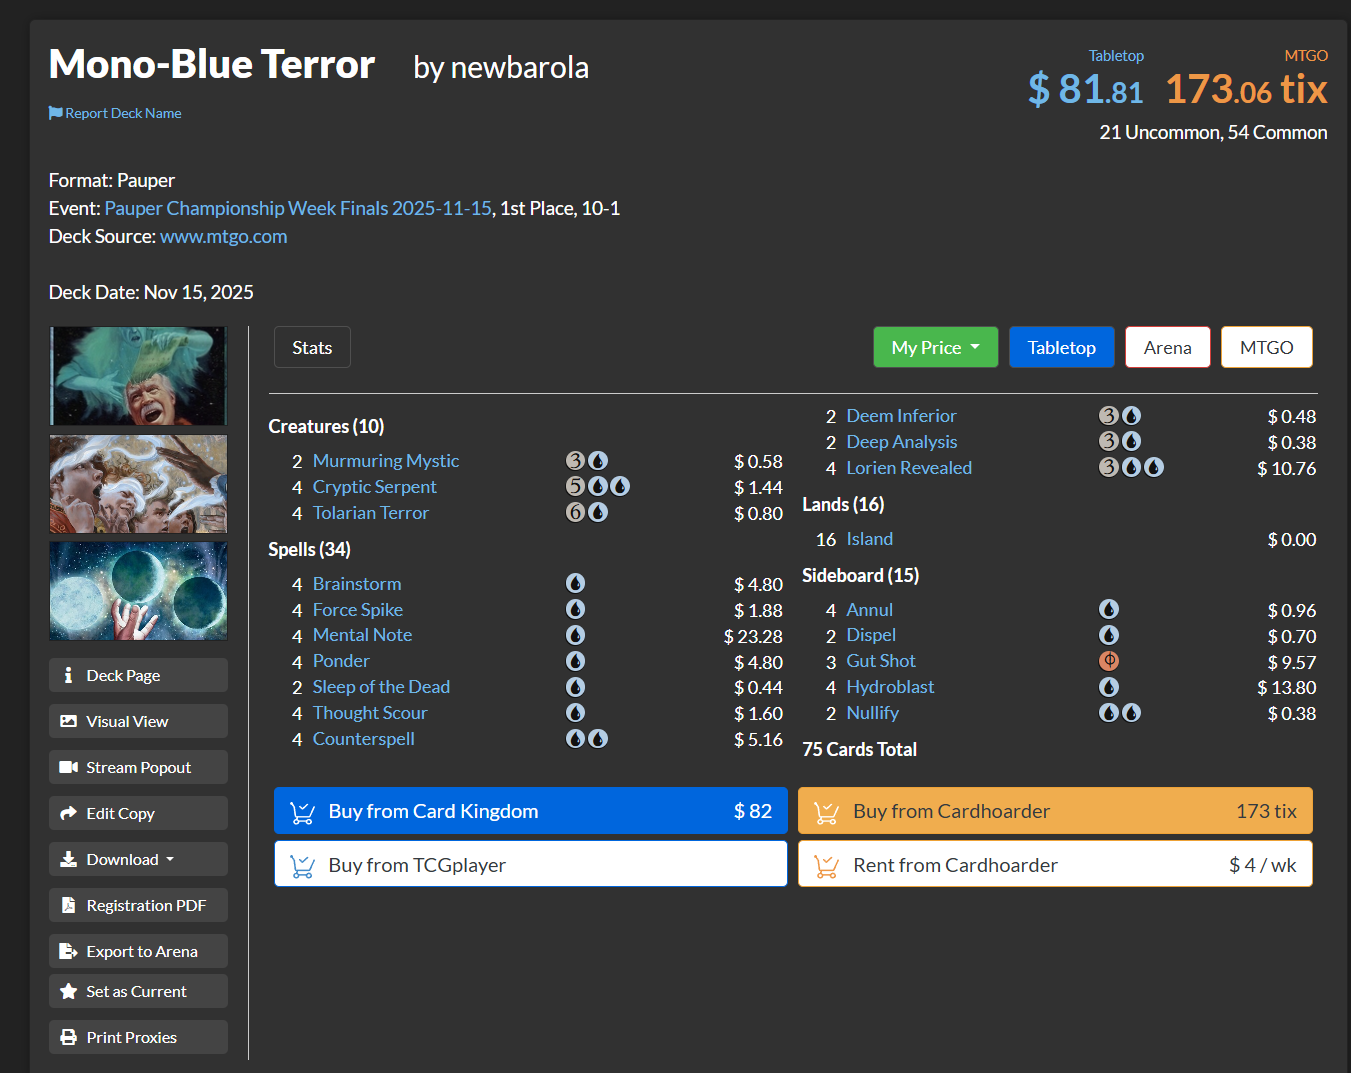Open the My Price dropdown
Image resolution: width=1351 pixels, height=1073 pixels.
[936, 347]
